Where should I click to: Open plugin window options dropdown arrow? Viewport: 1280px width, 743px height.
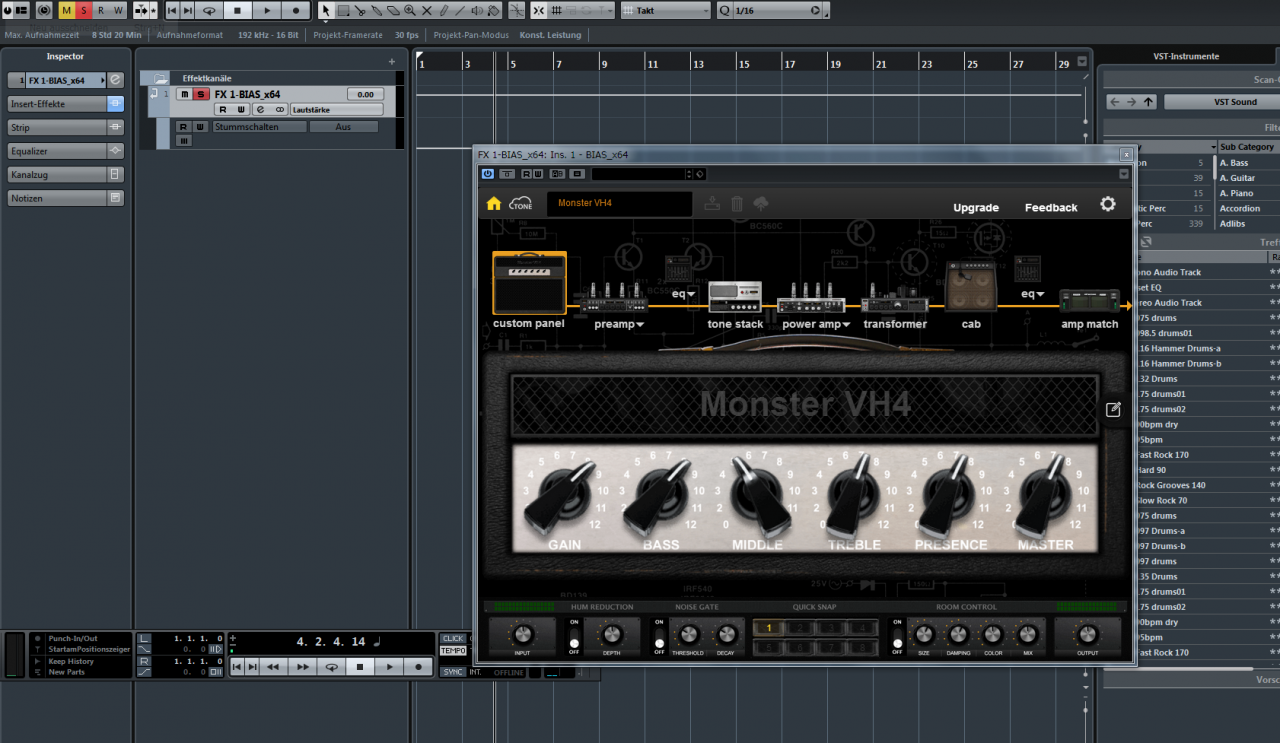point(1123,174)
